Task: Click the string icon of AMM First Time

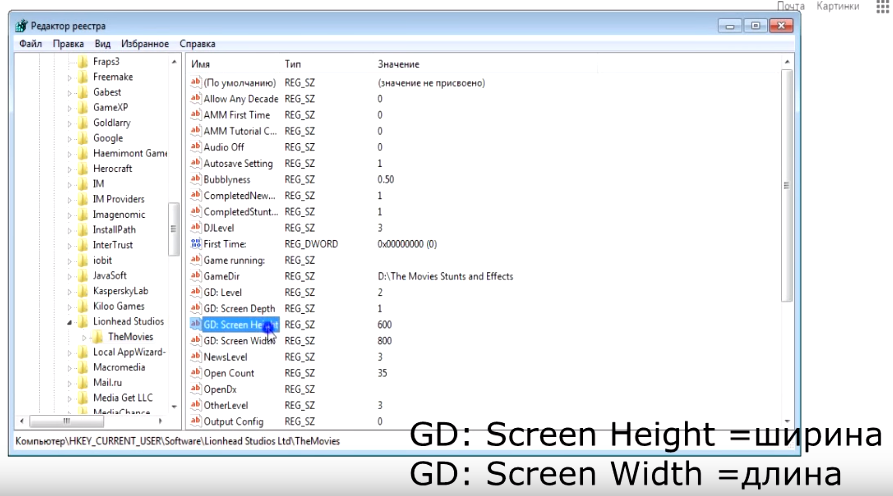Action: [x=196, y=114]
